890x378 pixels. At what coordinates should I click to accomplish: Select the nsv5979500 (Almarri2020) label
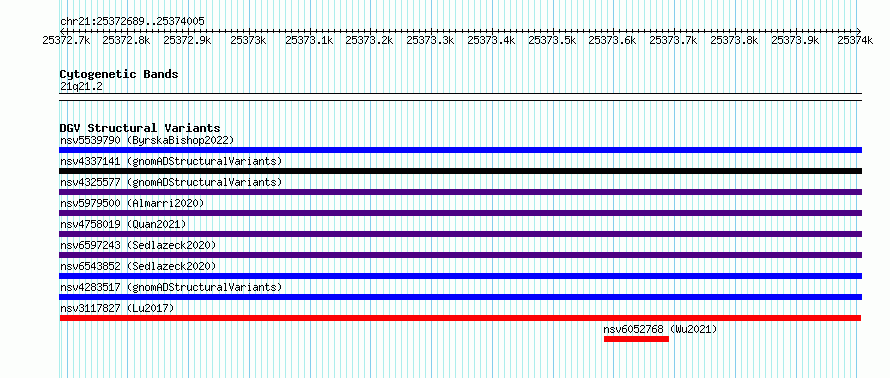[x=132, y=203]
